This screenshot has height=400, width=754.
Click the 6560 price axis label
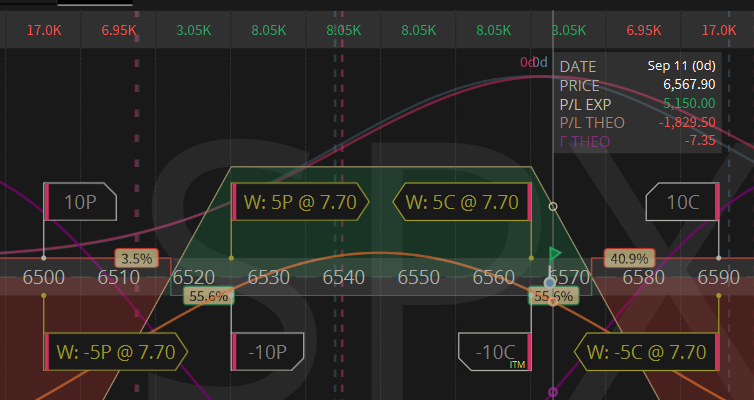pyautogui.click(x=494, y=277)
